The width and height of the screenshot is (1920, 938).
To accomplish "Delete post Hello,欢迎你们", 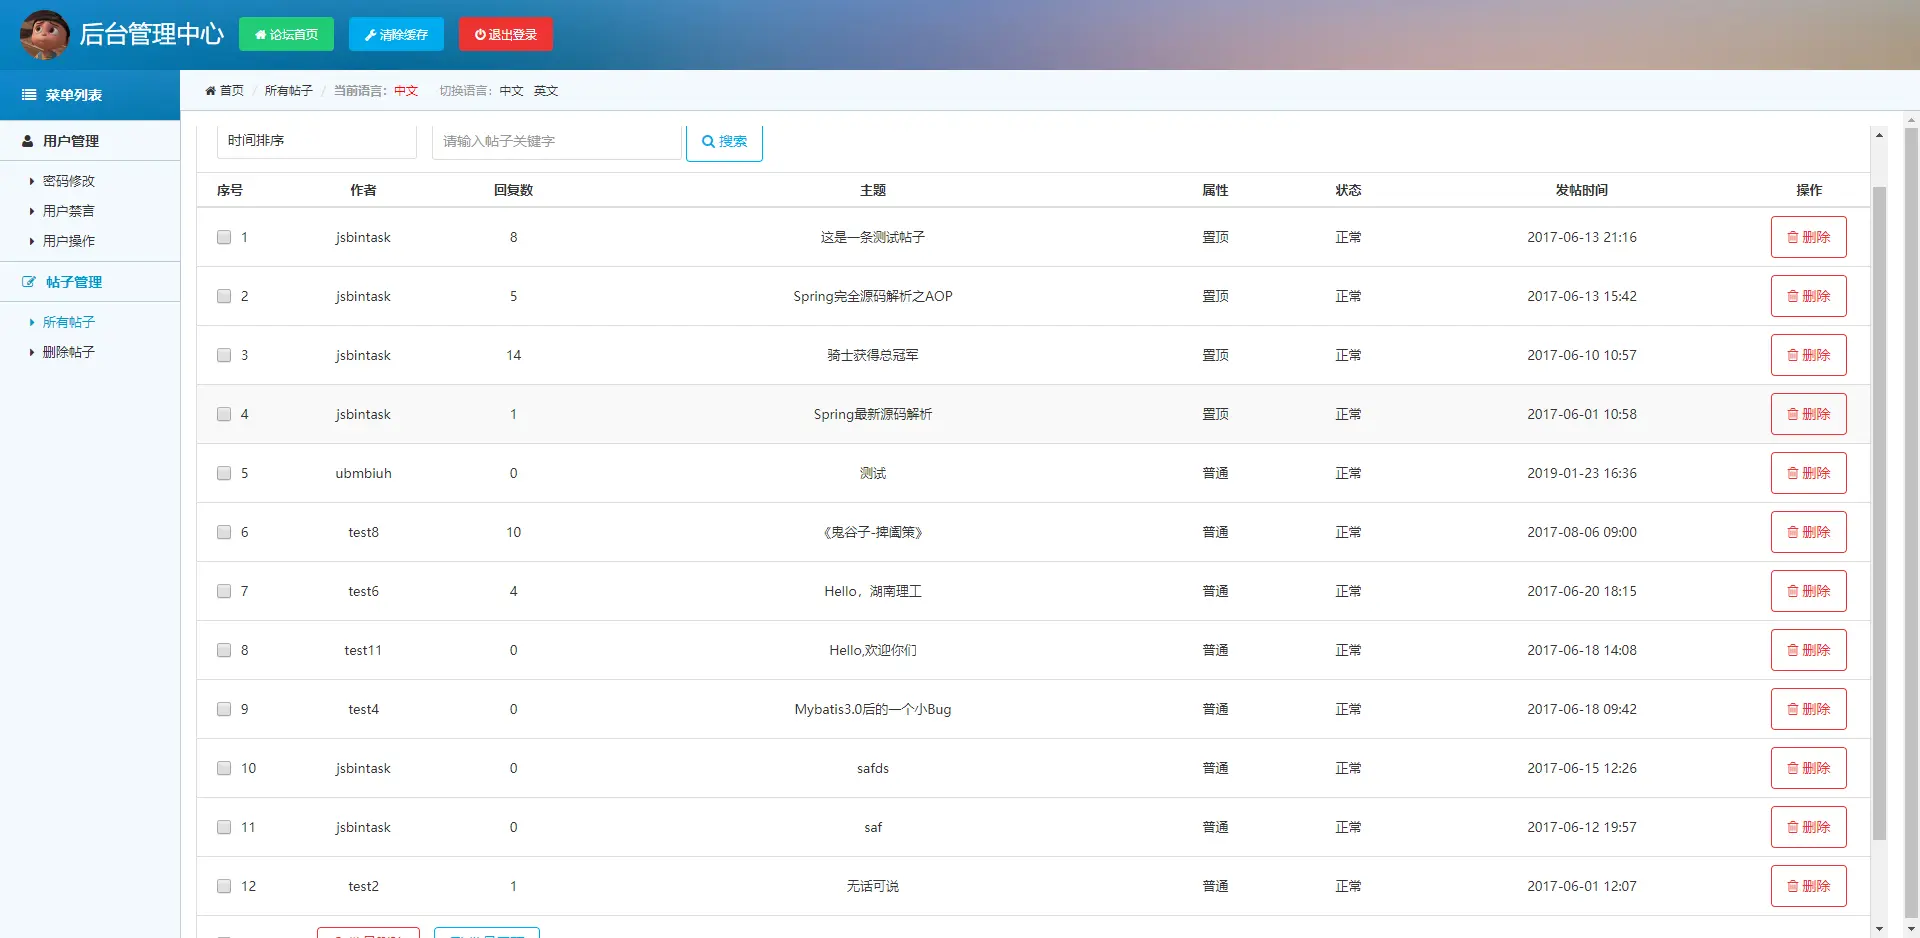I will click(1808, 650).
